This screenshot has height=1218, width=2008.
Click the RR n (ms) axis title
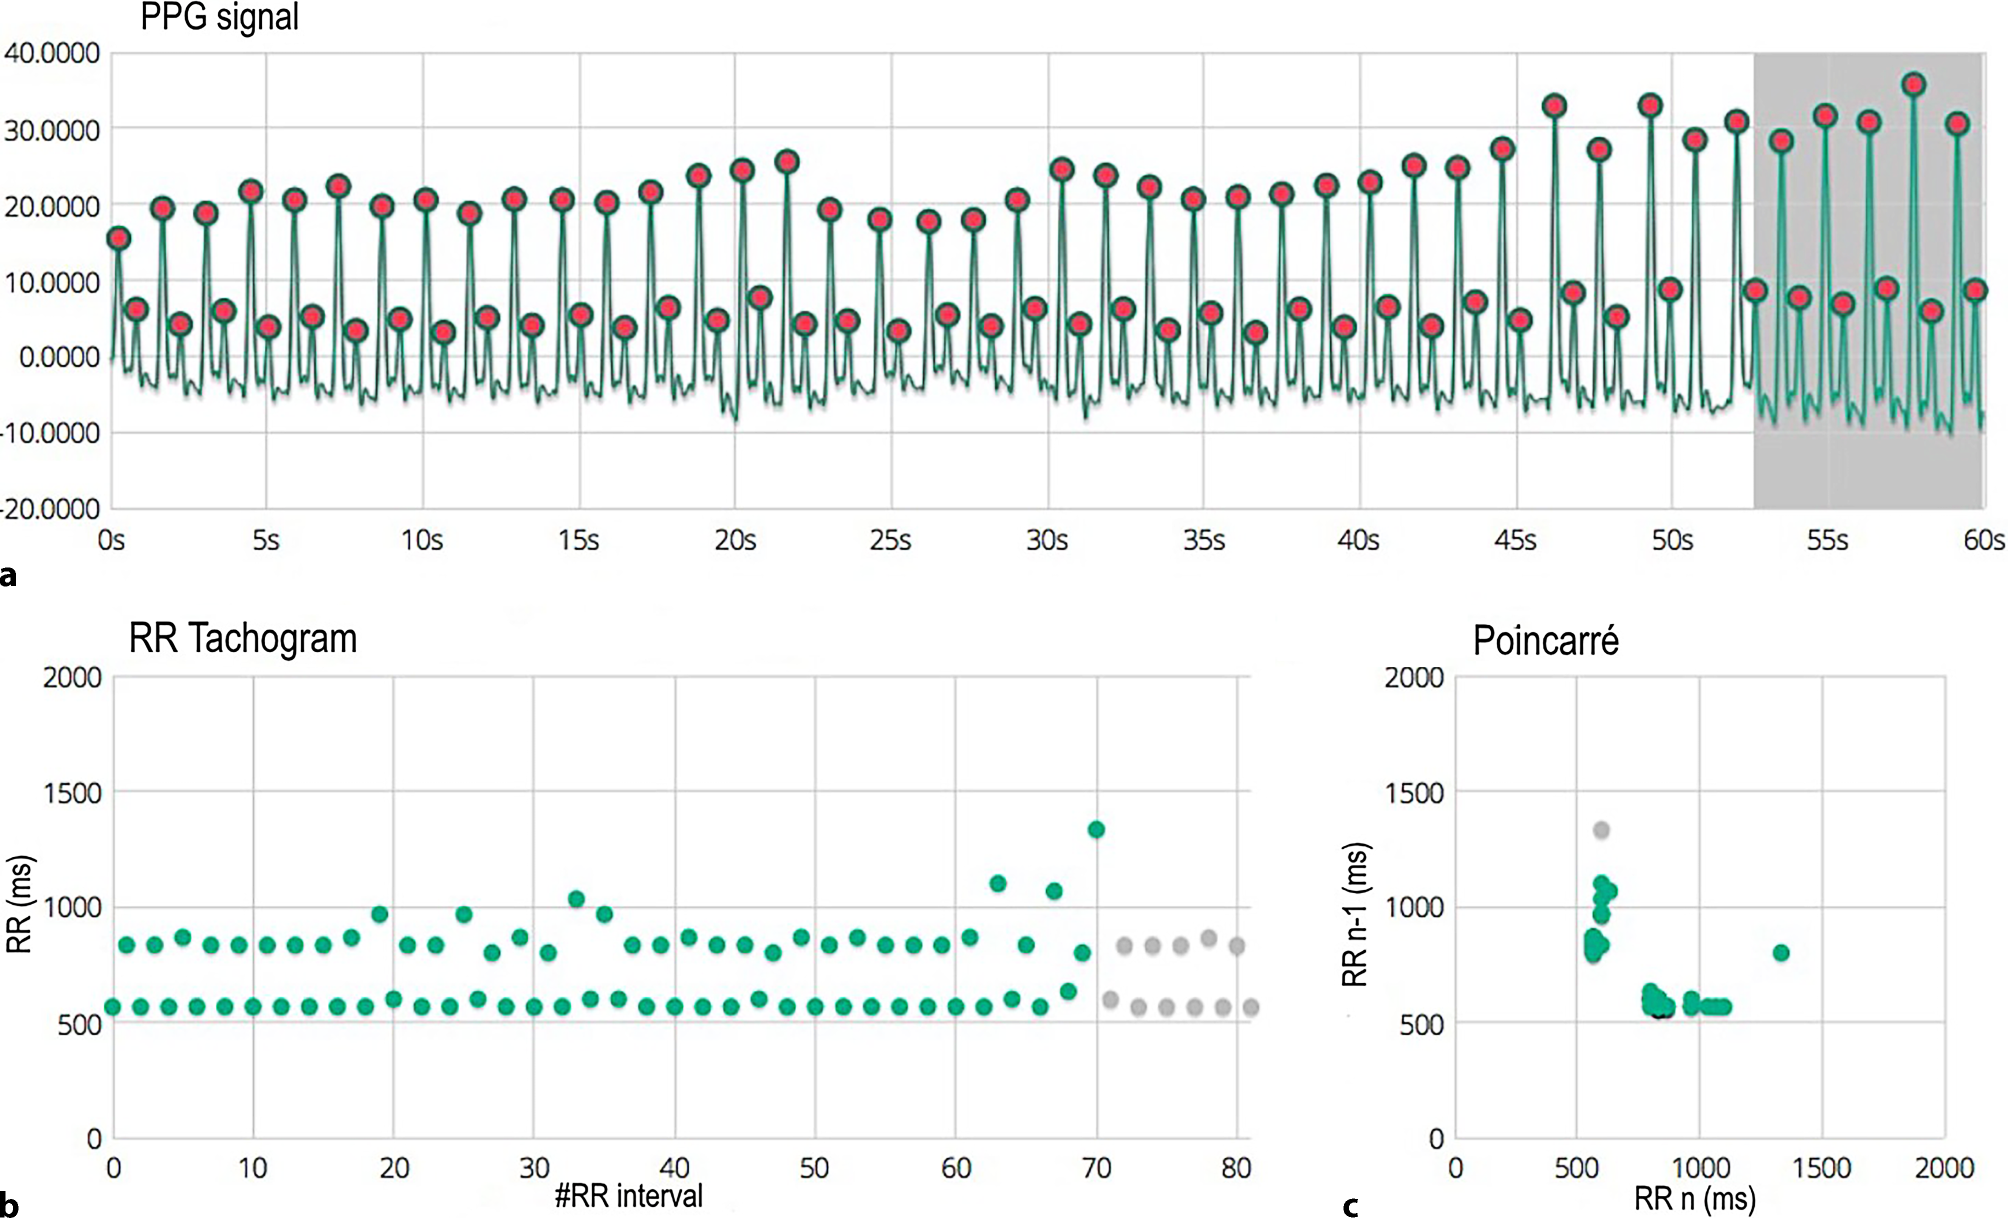(x=1695, y=1198)
